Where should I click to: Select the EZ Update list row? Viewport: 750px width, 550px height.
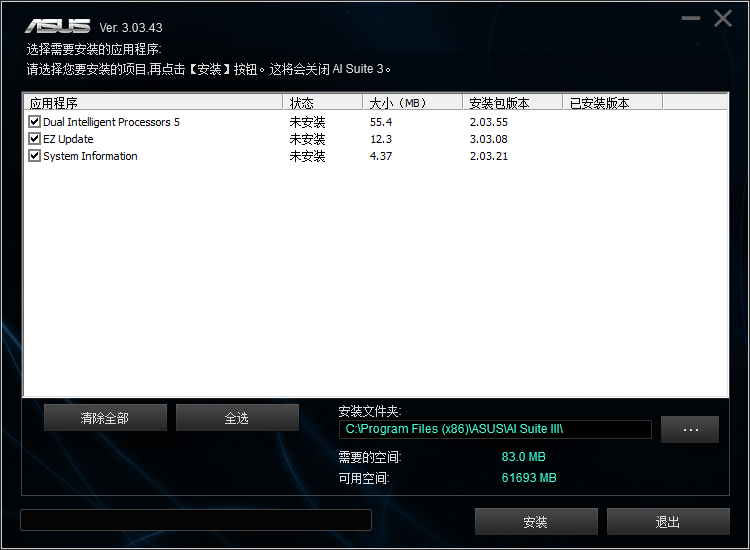(375, 139)
